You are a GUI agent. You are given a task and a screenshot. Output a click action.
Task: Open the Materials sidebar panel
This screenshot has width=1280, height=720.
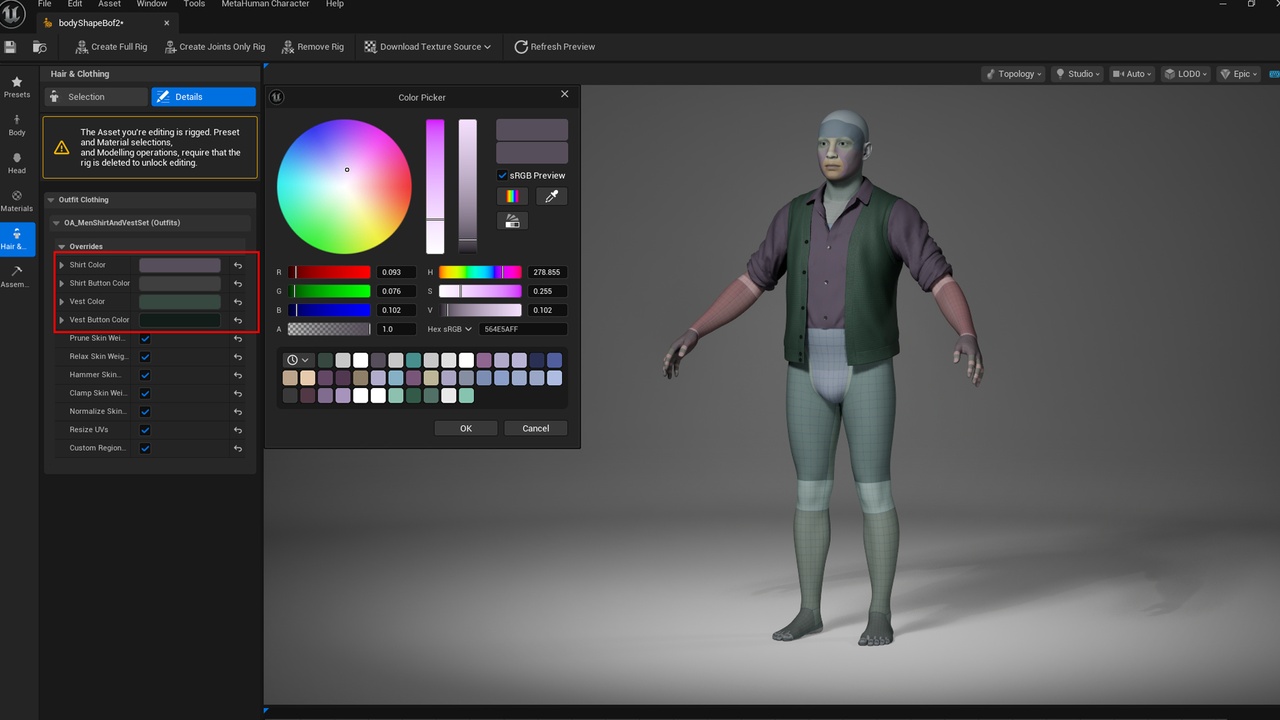tap(17, 201)
